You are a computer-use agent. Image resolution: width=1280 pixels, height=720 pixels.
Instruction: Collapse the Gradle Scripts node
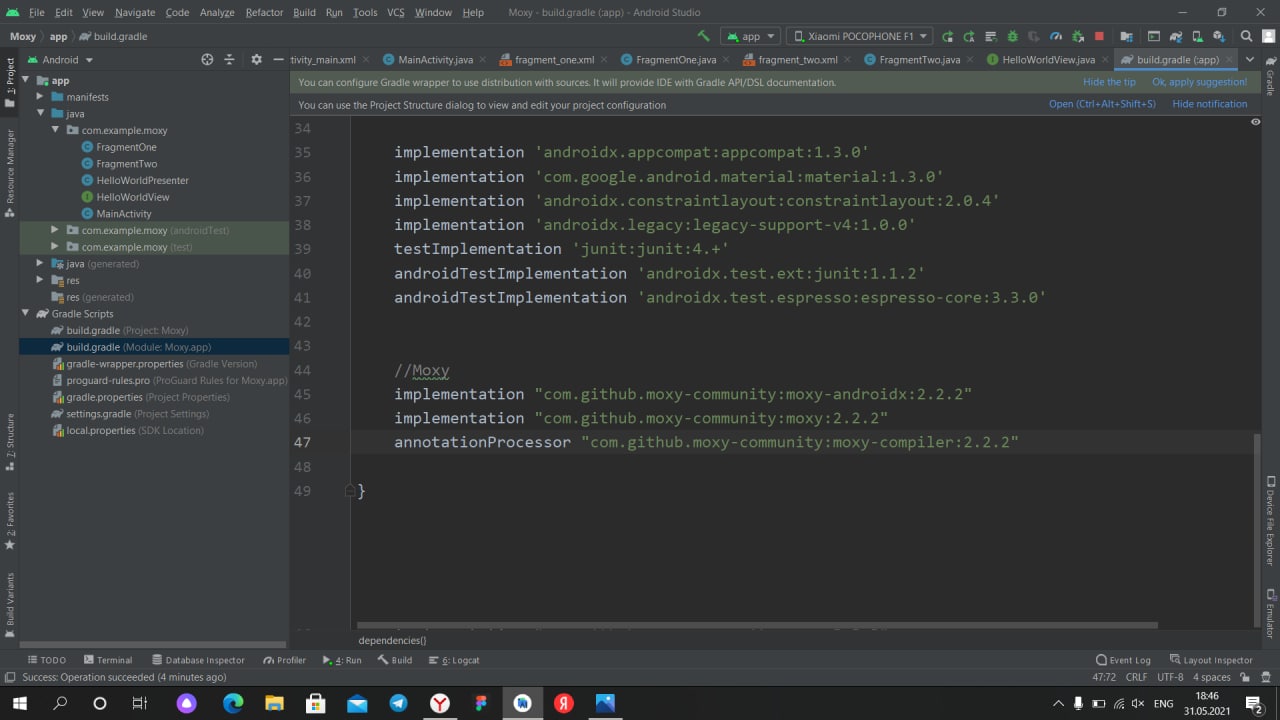click(26, 314)
